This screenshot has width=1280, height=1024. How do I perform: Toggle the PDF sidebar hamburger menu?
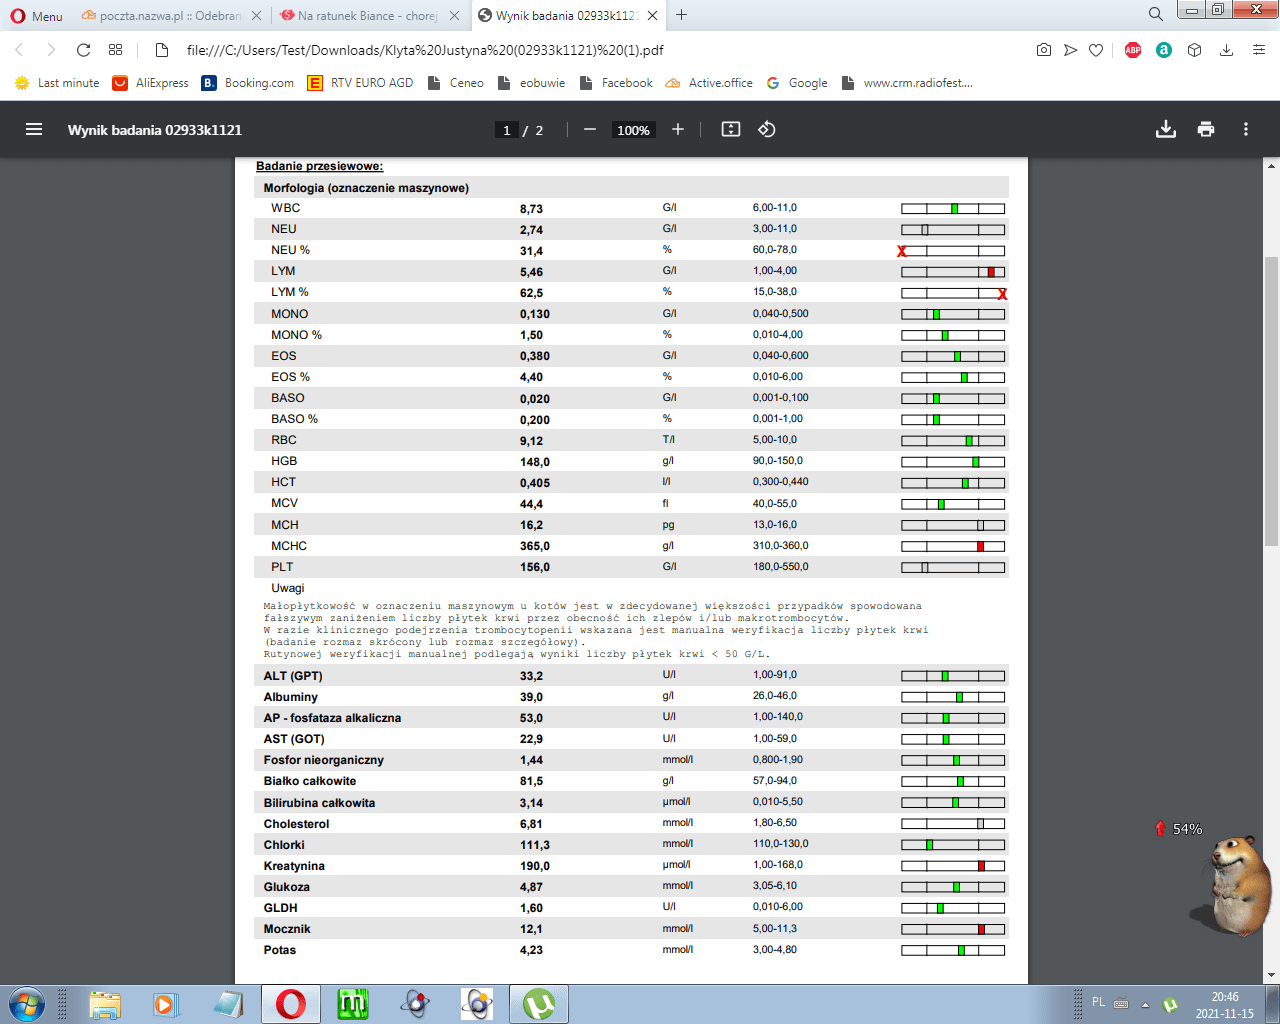click(x=34, y=129)
